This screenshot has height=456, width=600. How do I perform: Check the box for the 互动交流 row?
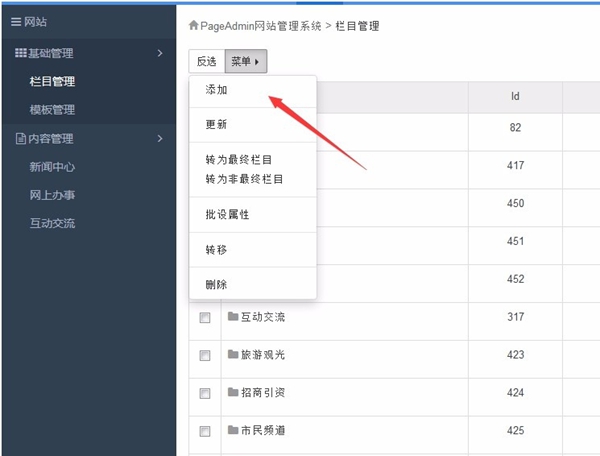point(205,318)
